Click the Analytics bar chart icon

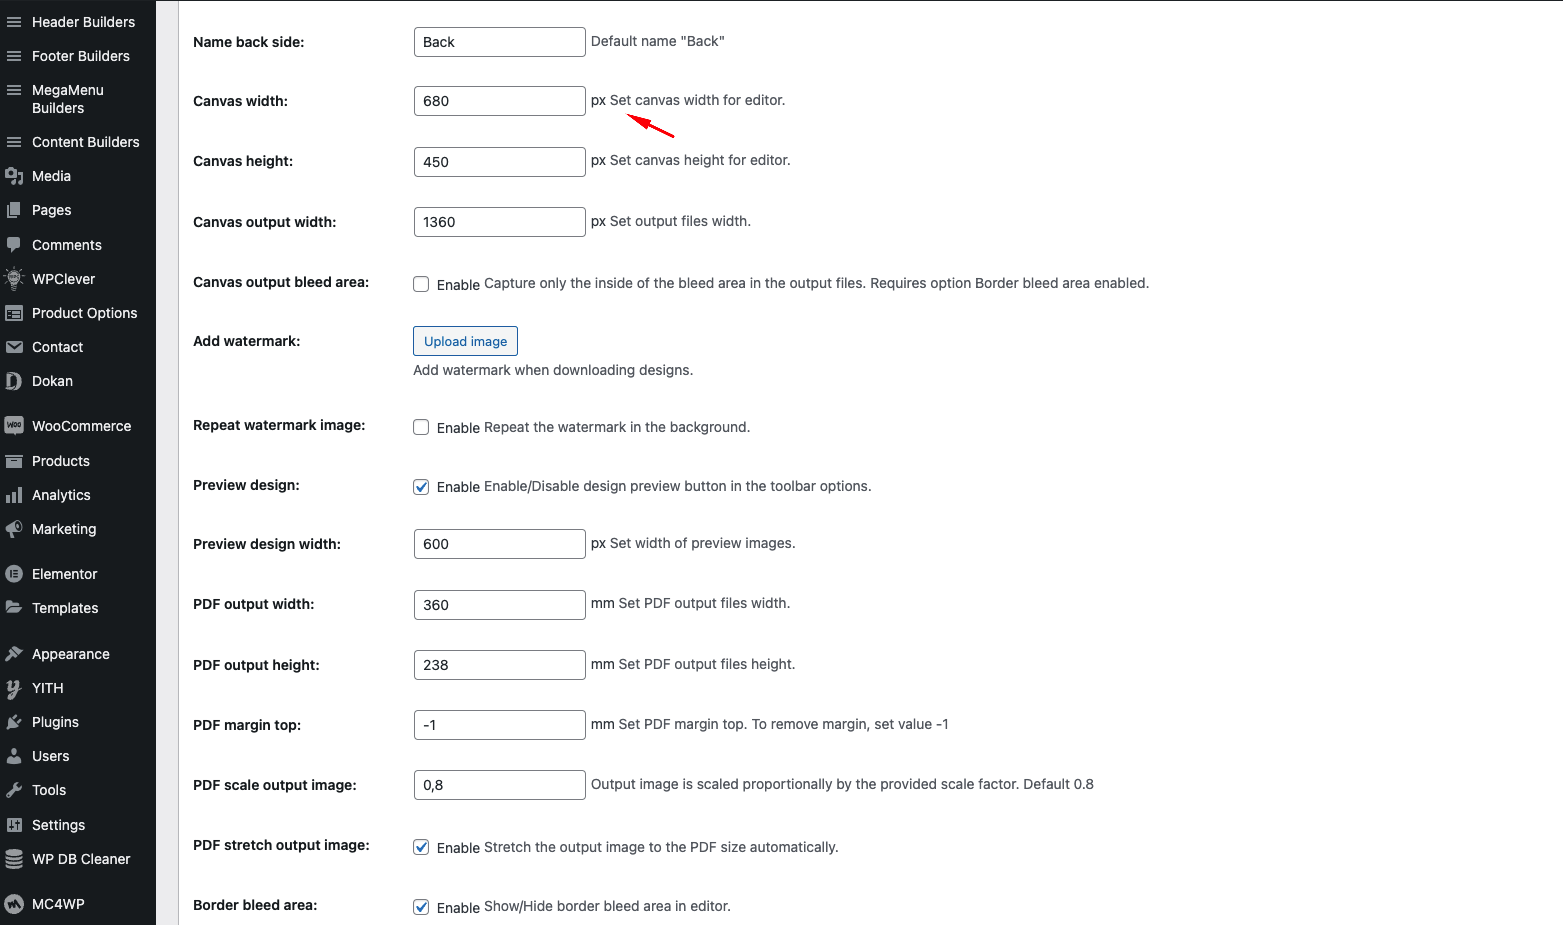14,495
